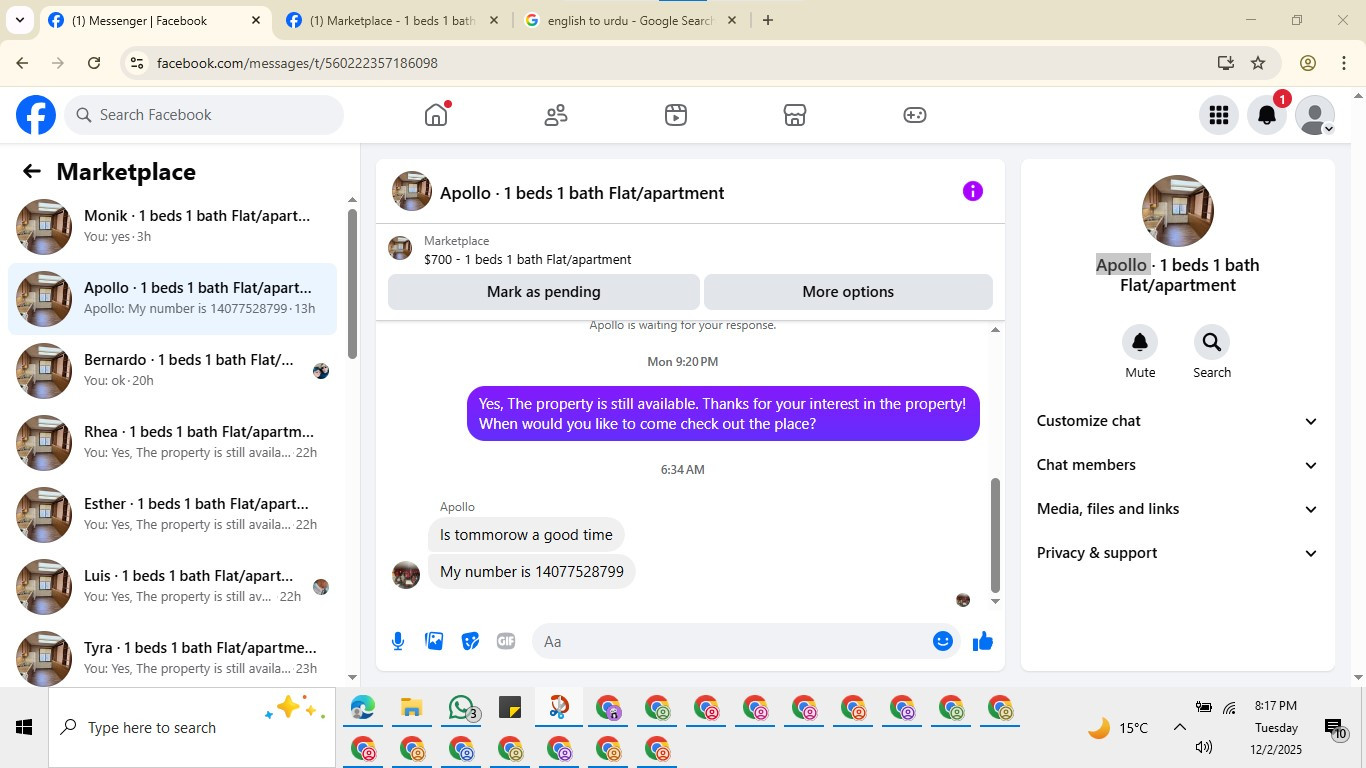The height and width of the screenshot is (768, 1366).
Task: Reload the page in the browser
Action: pos(94,63)
